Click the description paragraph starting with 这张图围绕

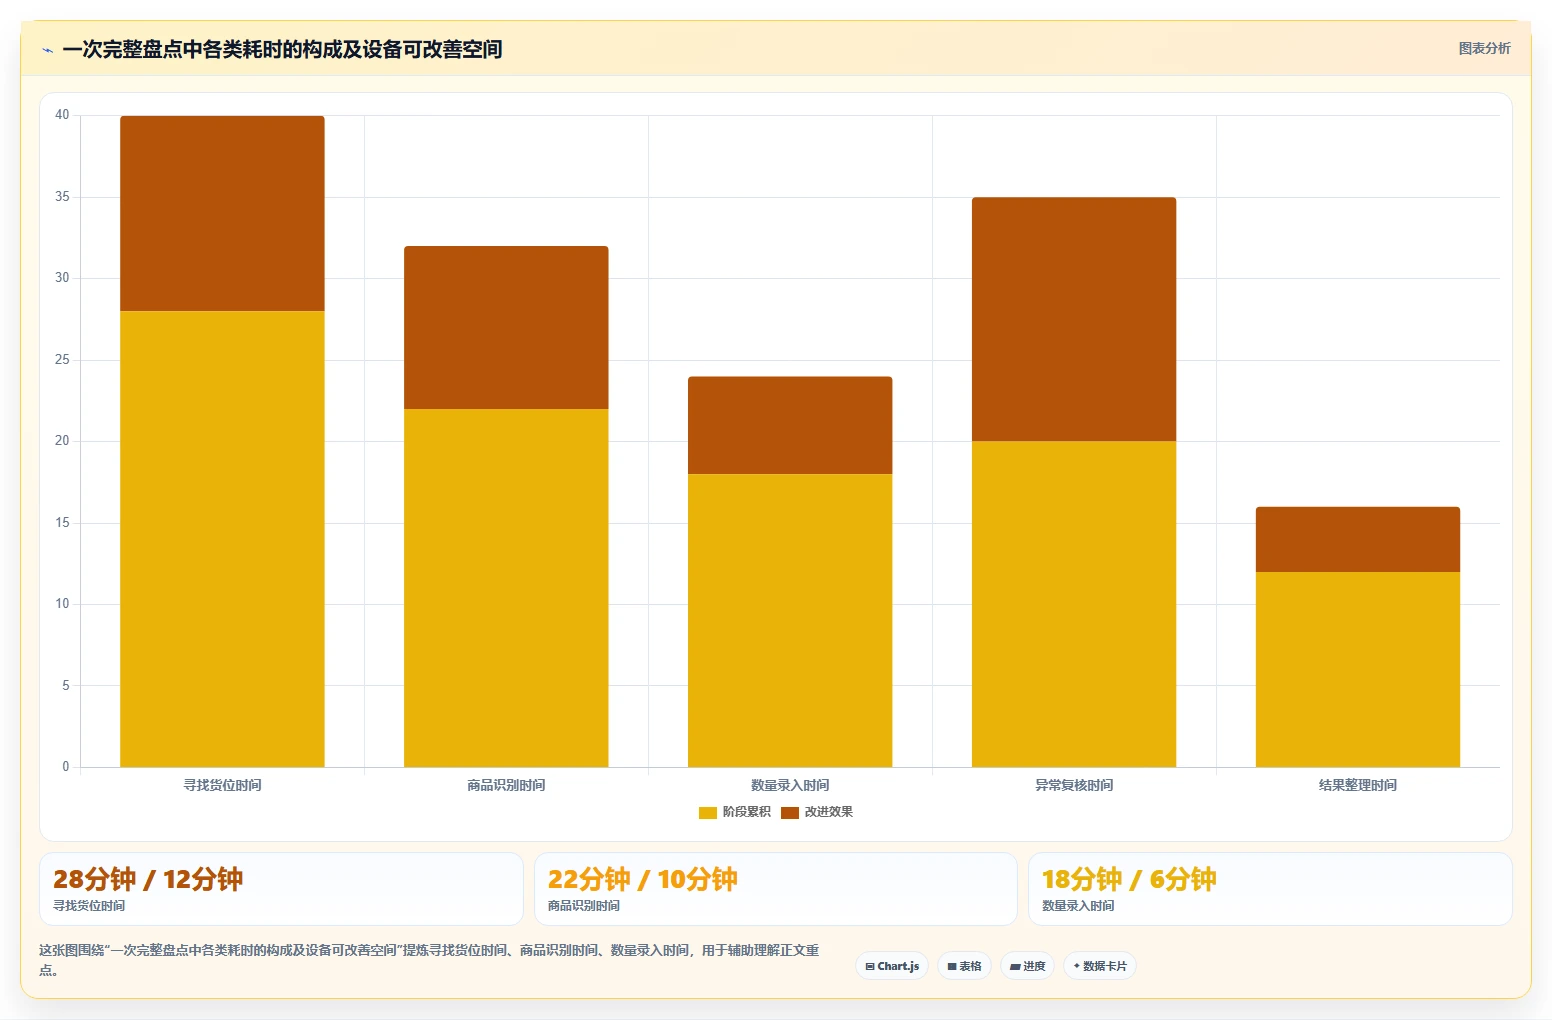coord(429,959)
